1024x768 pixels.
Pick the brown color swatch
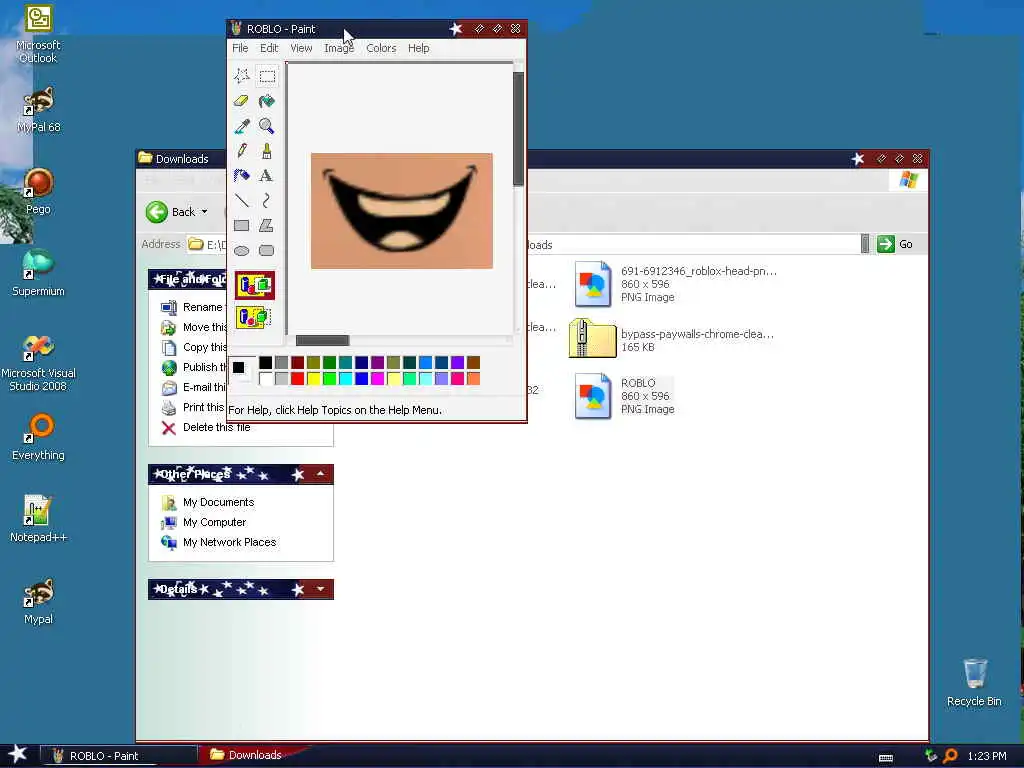[473, 362]
